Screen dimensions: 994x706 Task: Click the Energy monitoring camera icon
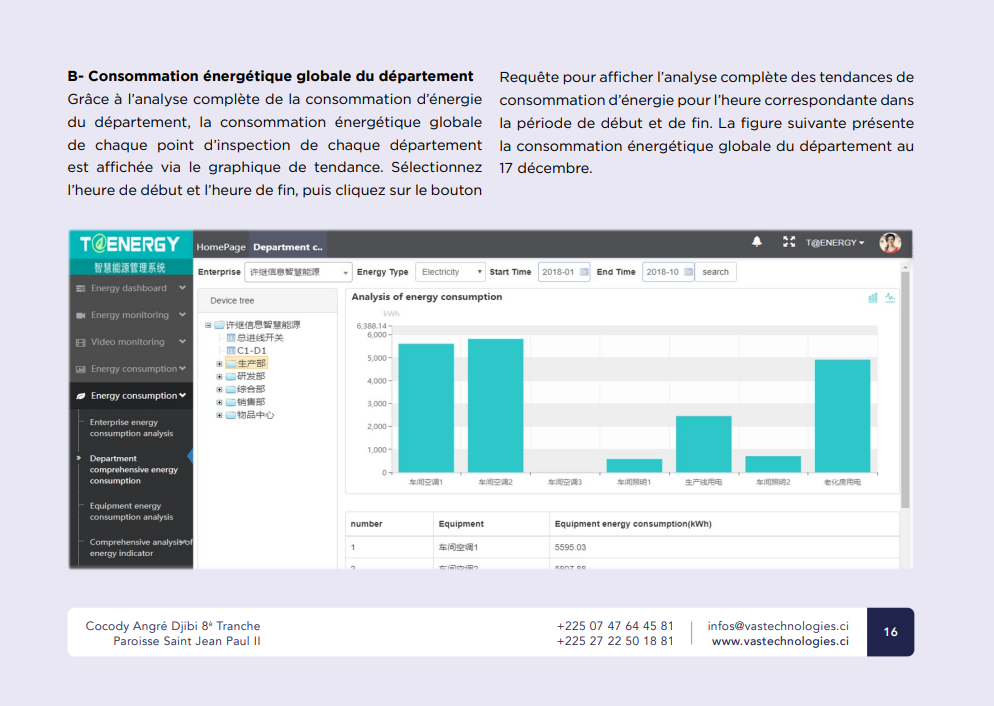coord(81,316)
